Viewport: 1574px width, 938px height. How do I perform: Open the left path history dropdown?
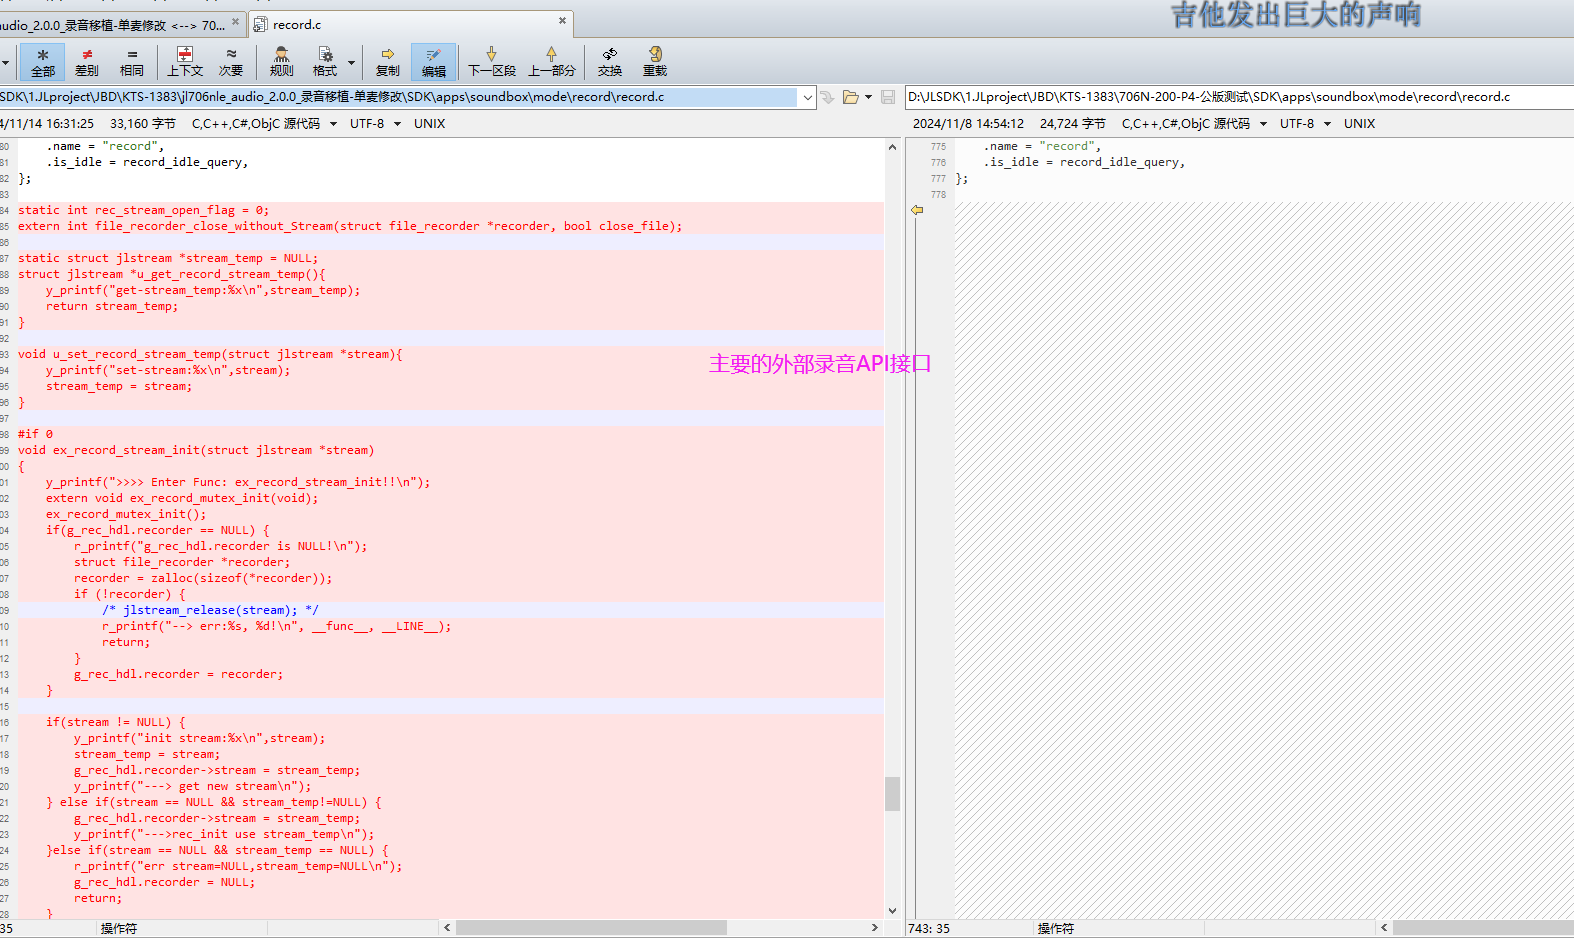click(807, 97)
